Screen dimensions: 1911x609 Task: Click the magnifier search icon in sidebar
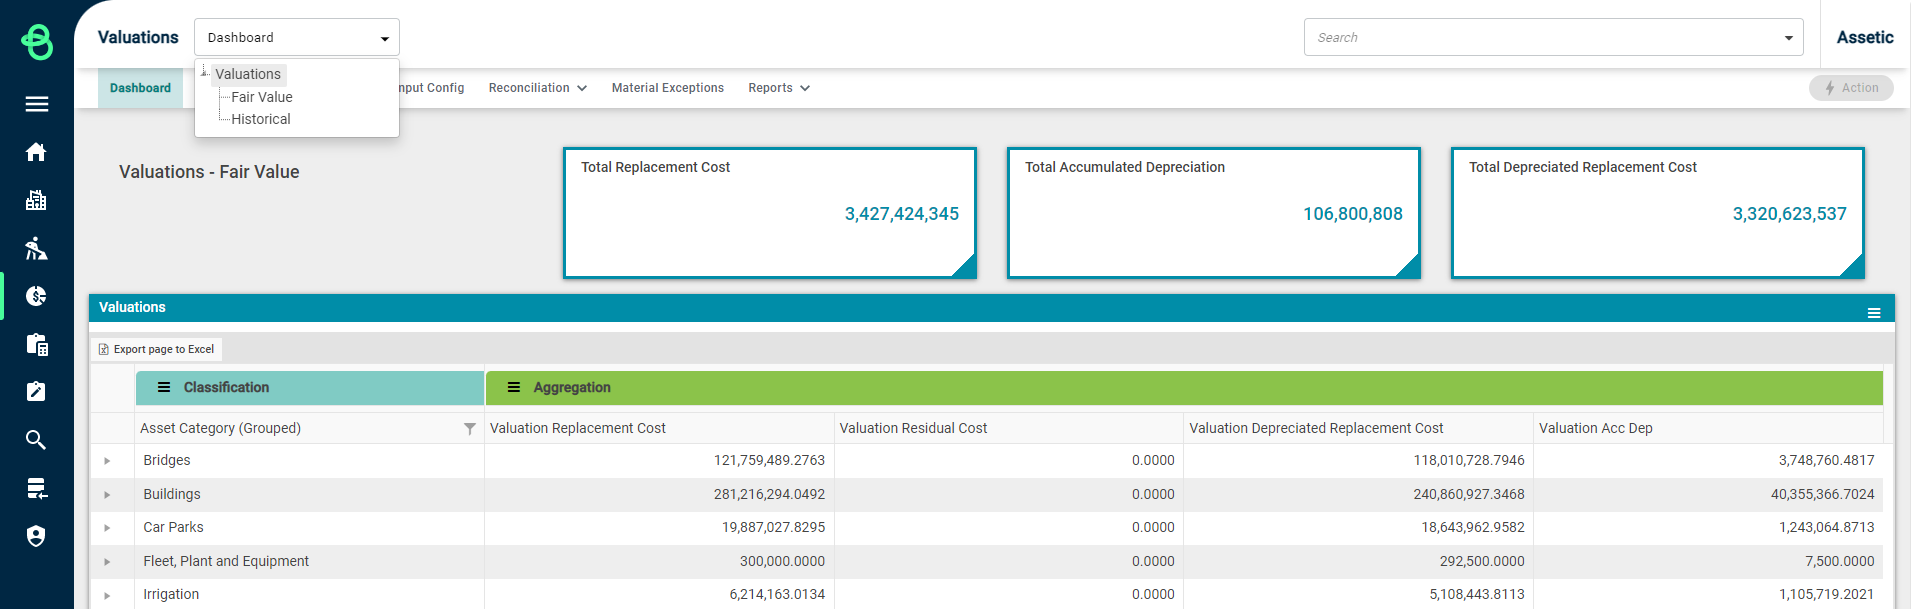click(x=36, y=440)
